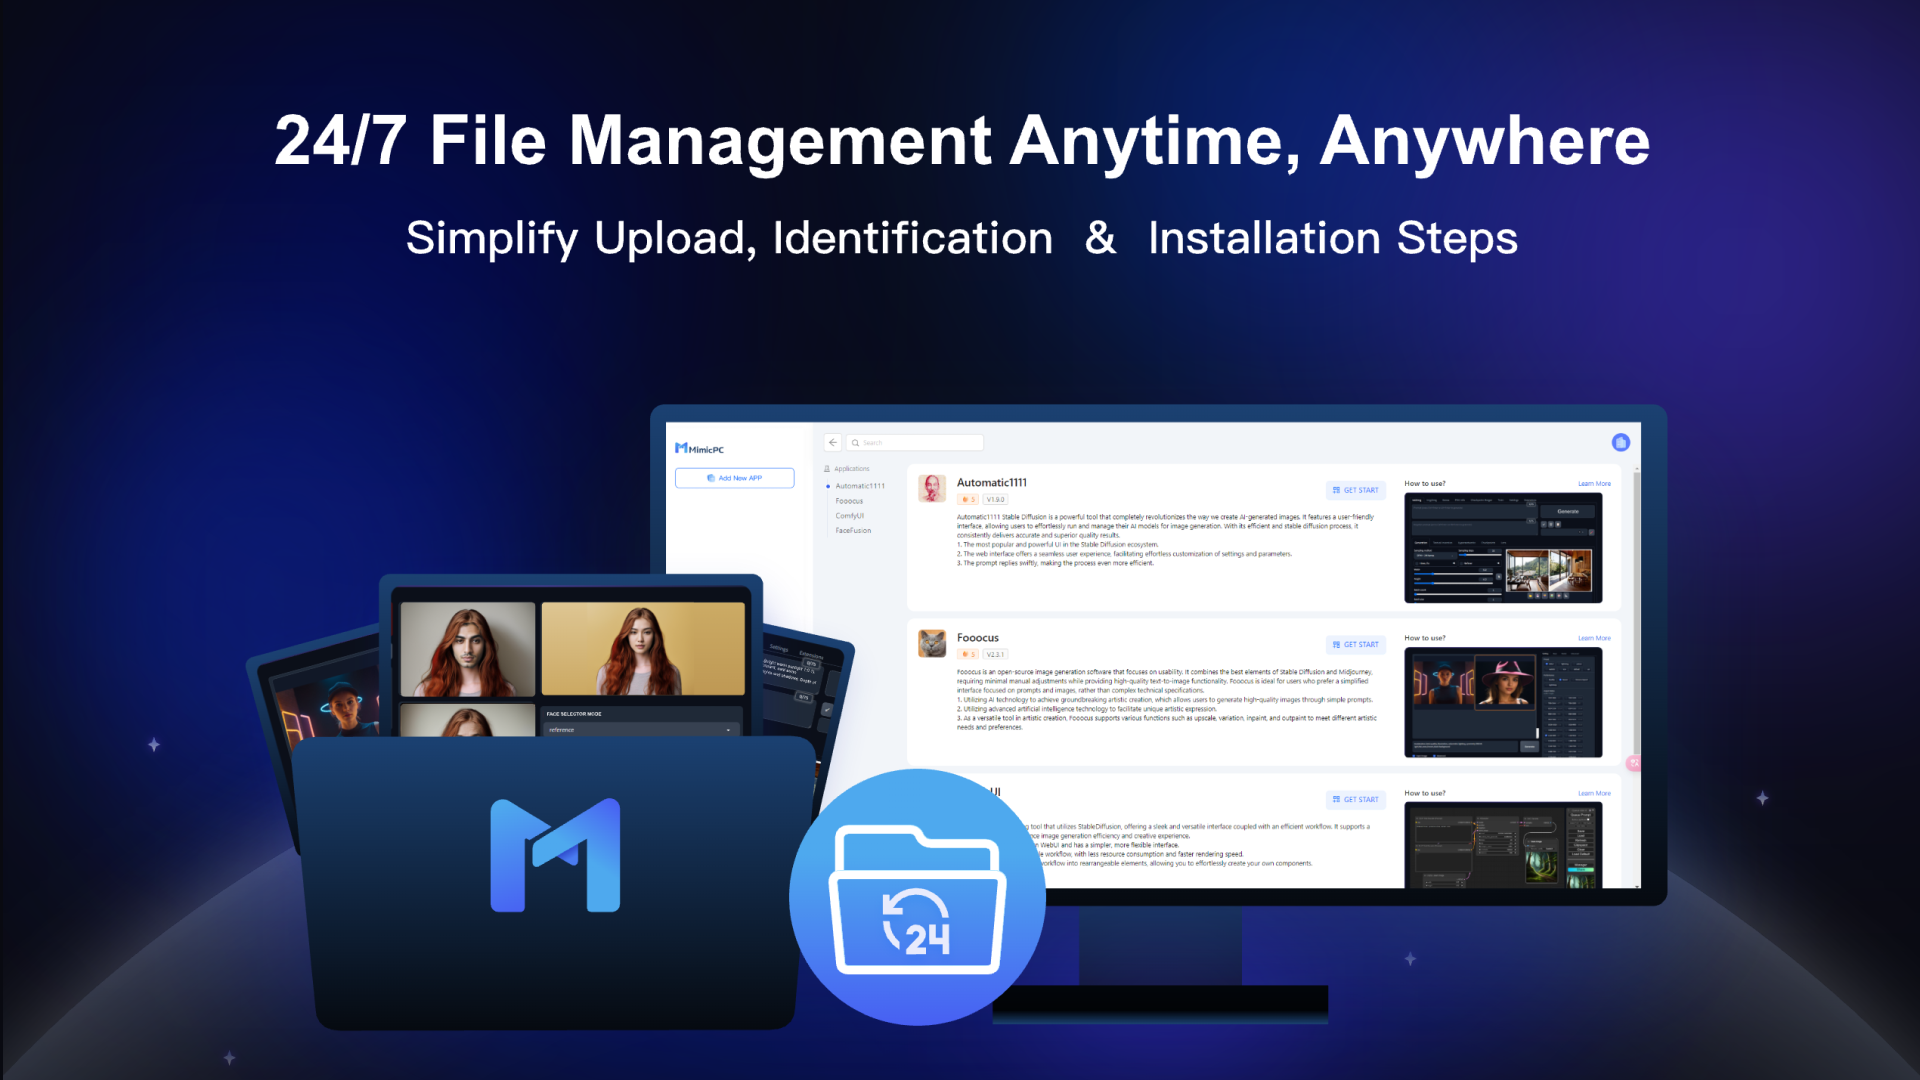Open Learn More on the third app card
Viewport: 1920px width, 1080px height.
click(x=1594, y=793)
